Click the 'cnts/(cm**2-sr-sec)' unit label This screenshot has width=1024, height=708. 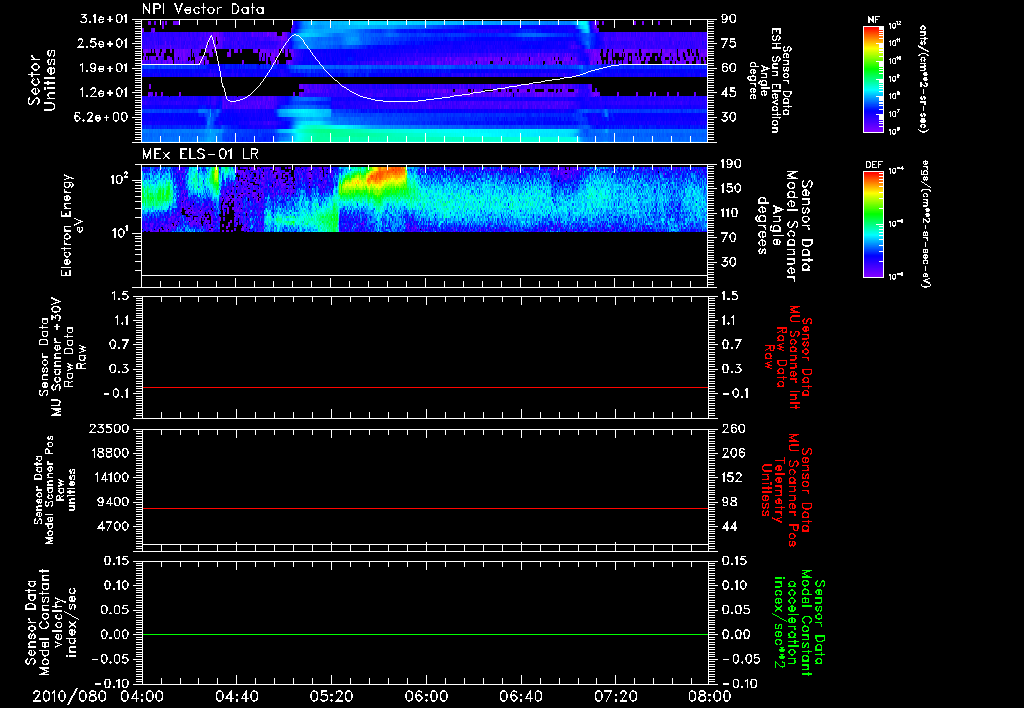(923, 78)
